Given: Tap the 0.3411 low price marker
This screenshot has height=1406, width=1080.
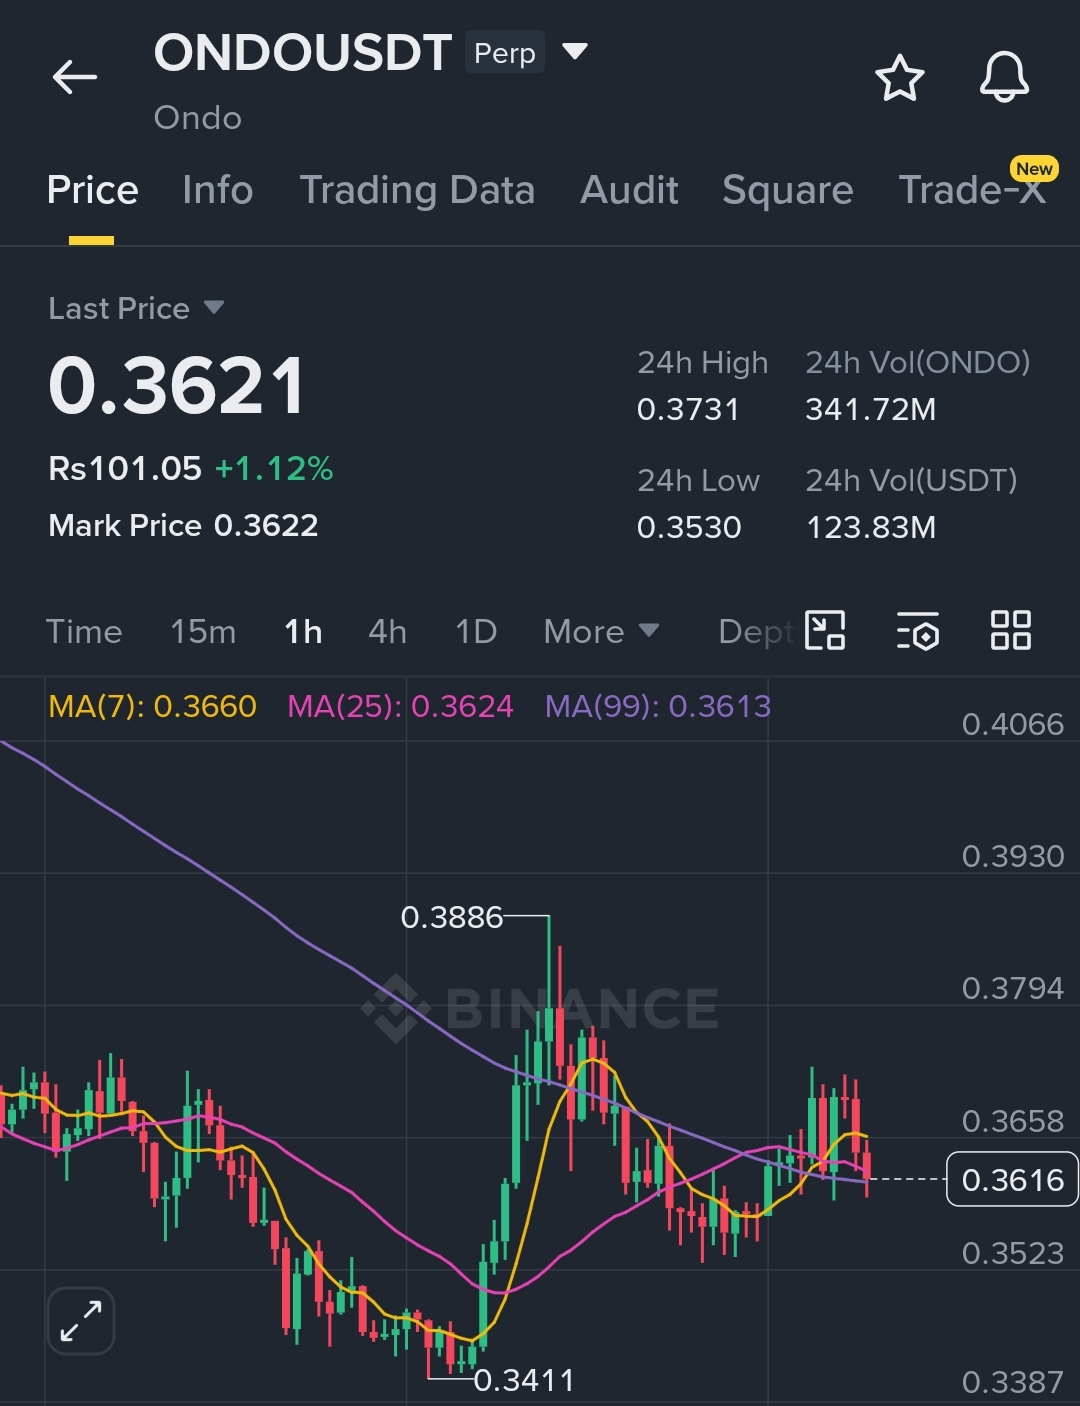Looking at the screenshot, I should (x=524, y=1381).
